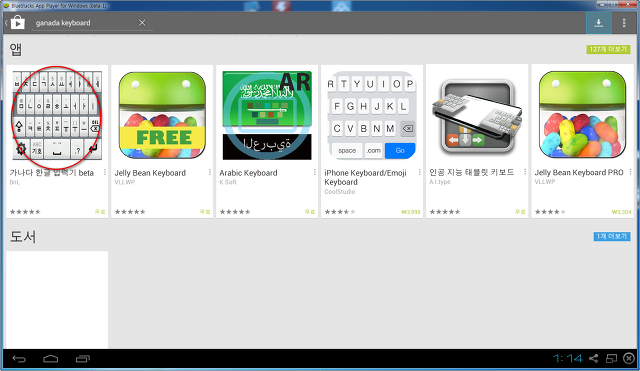Click the star rating on Arabic Keyboard card
This screenshot has width=640, height=371.
(x=235, y=212)
